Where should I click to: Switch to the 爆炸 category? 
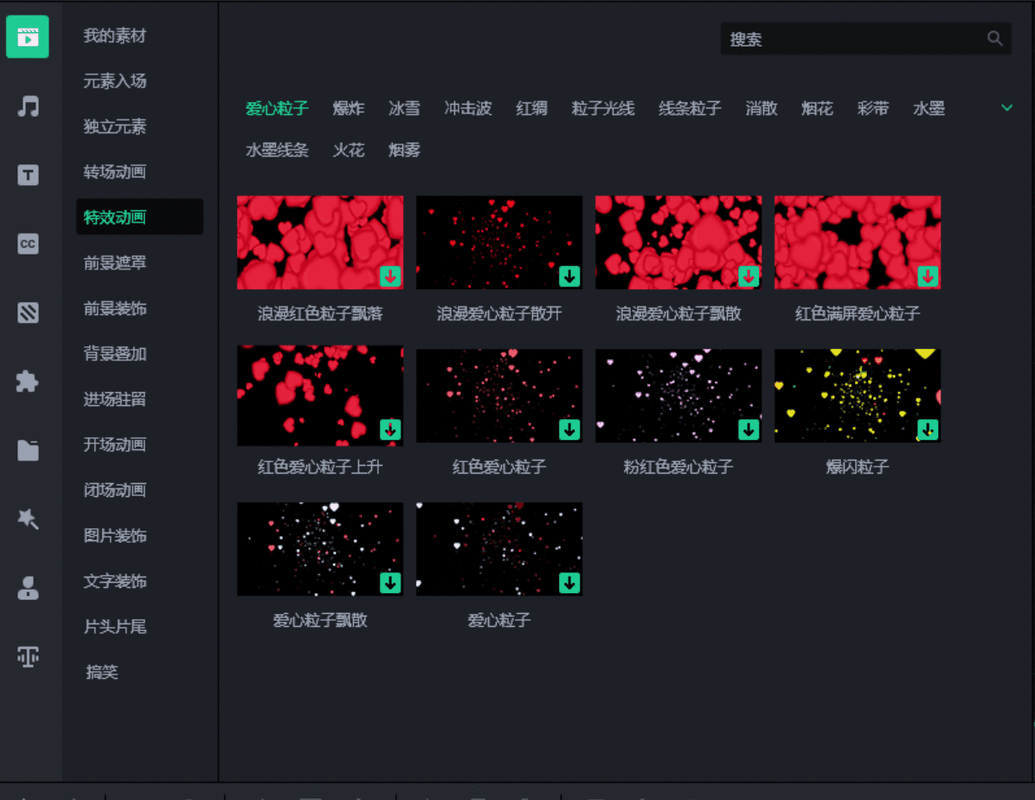pos(347,109)
